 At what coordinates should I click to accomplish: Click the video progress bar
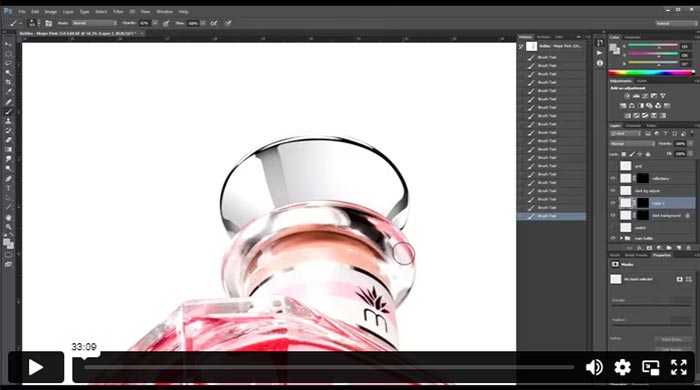pyautogui.click(x=329, y=368)
